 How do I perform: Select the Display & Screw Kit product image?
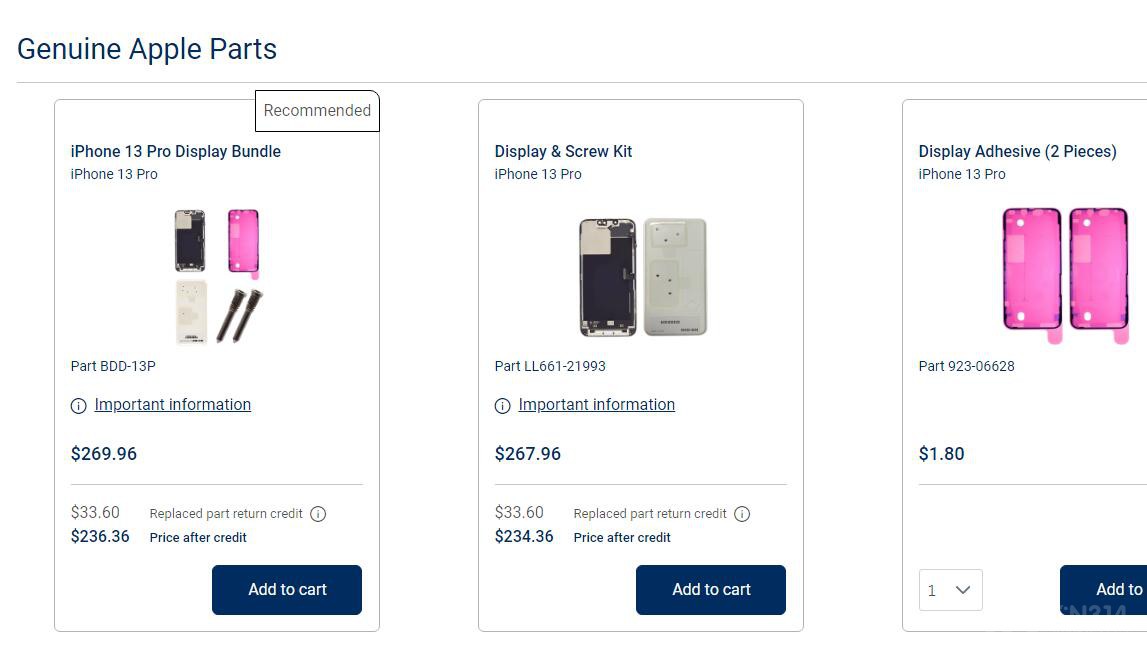(x=643, y=277)
